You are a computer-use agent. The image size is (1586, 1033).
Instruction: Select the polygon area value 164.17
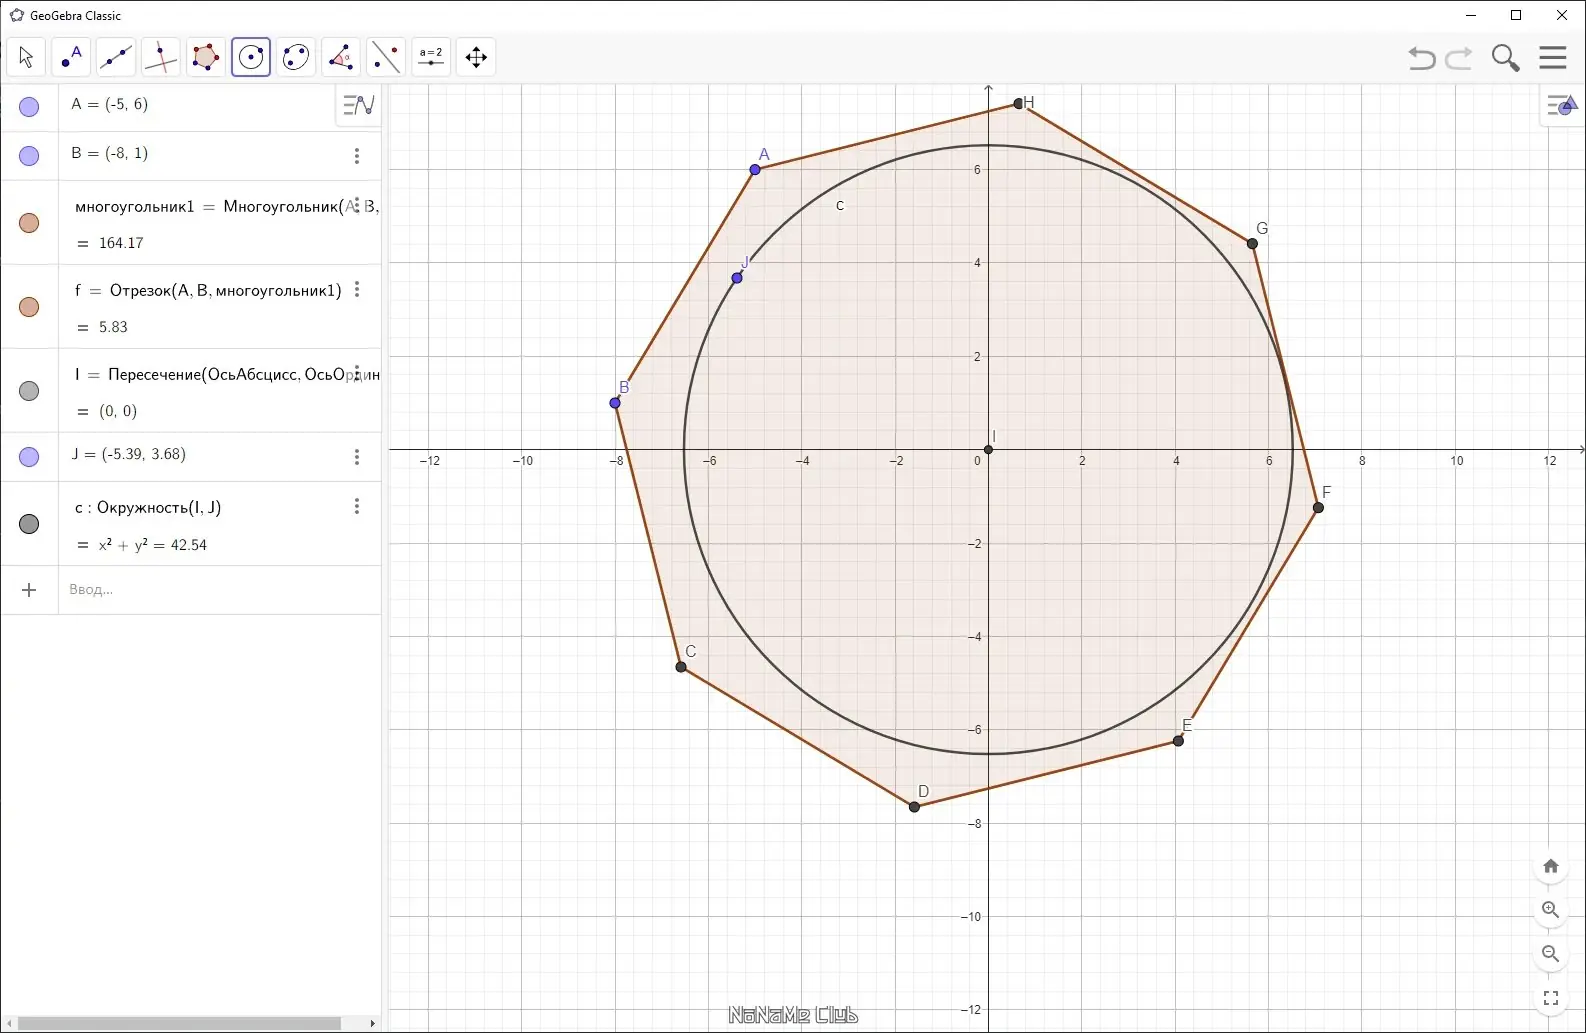point(121,243)
